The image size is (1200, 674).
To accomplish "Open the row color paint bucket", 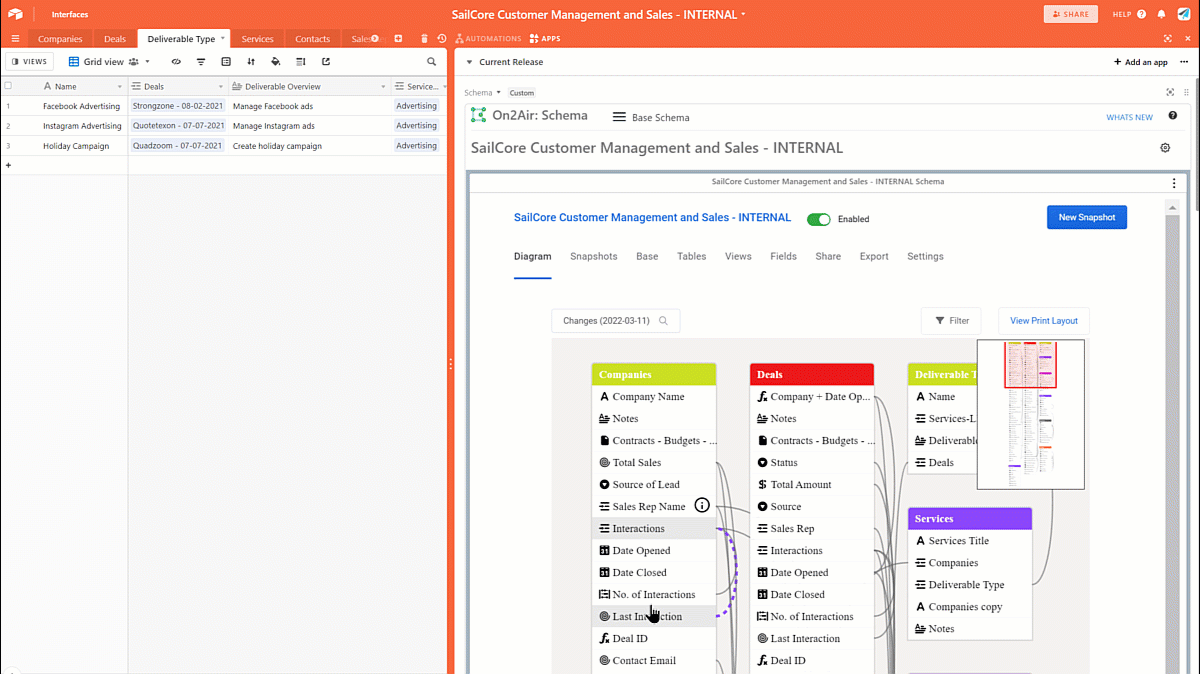I will [x=276, y=62].
